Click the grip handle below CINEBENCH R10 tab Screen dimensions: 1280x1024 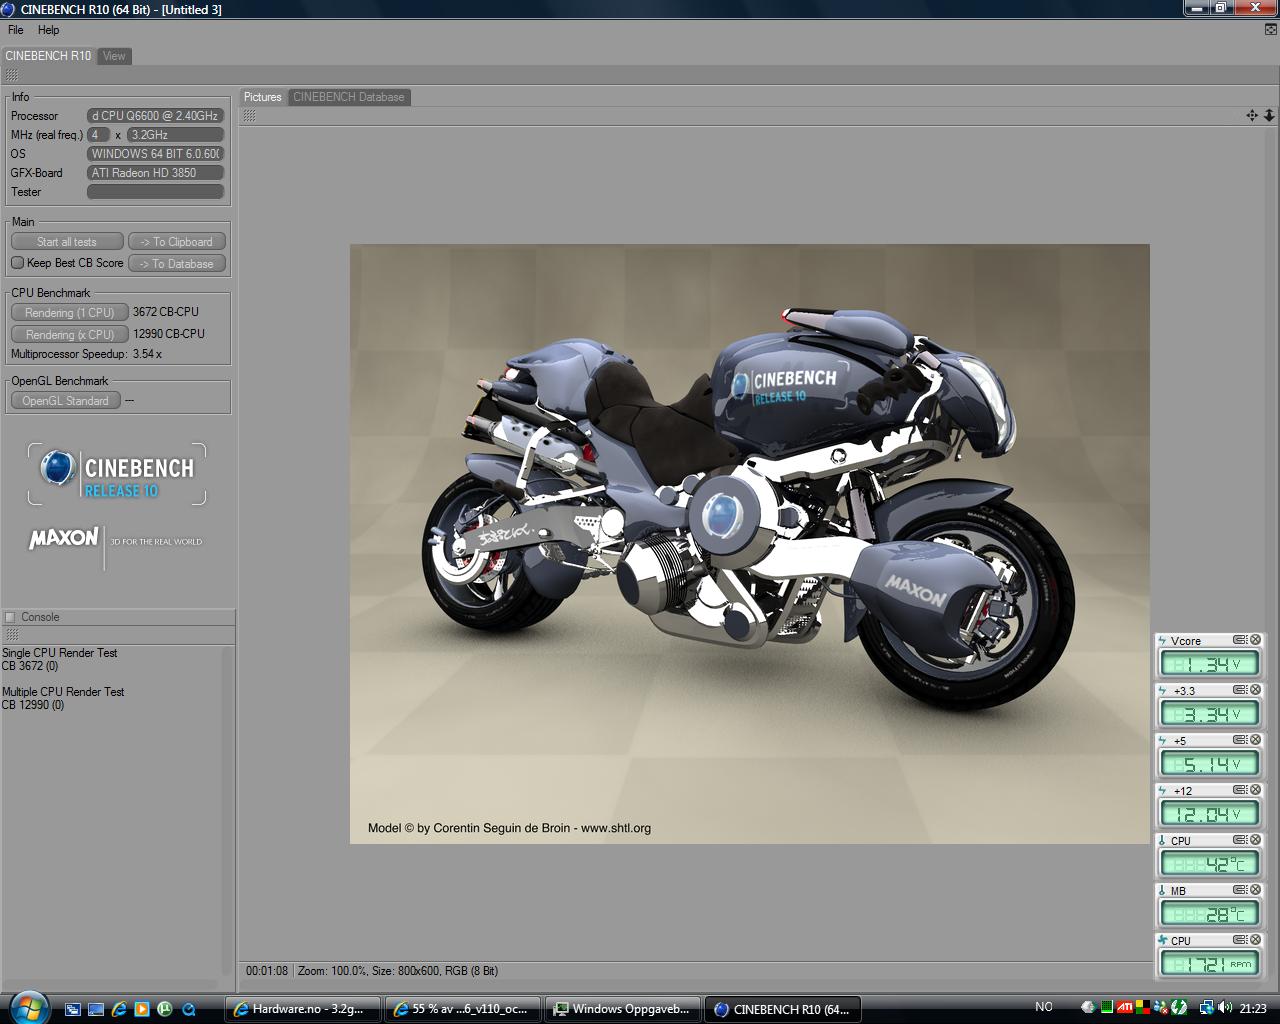point(11,75)
